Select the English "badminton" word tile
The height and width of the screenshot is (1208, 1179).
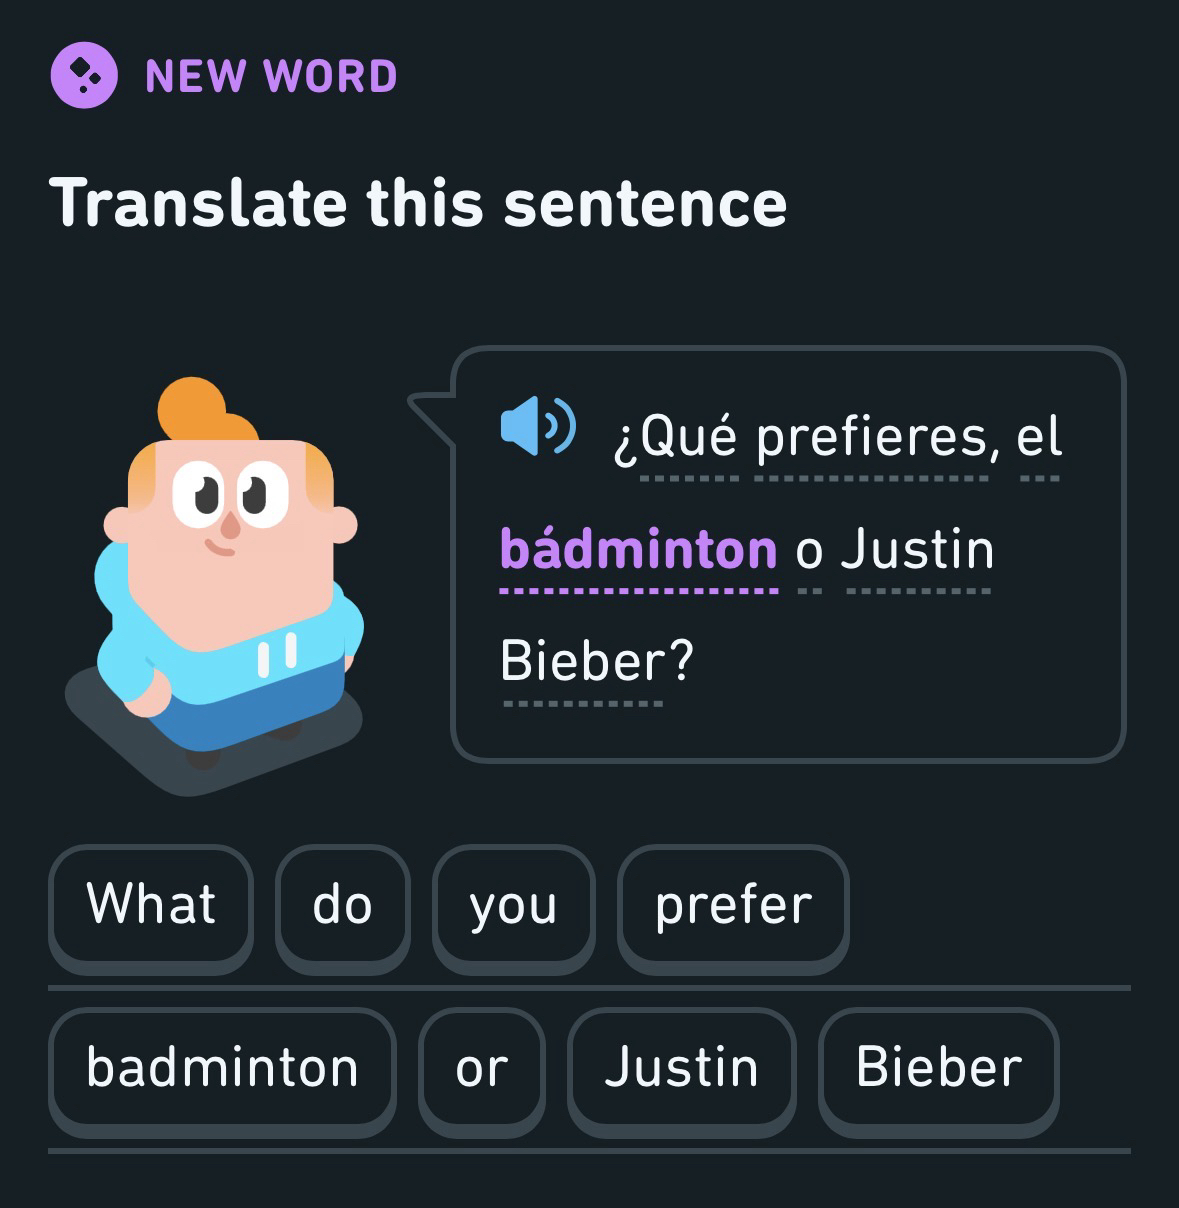pos(222,1067)
